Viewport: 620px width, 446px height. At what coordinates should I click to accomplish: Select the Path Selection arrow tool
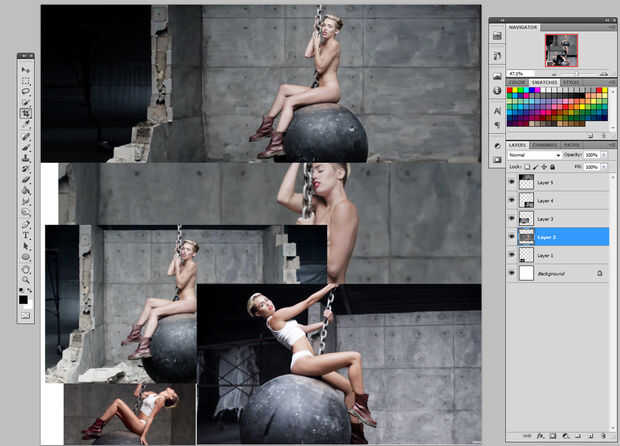coord(26,246)
